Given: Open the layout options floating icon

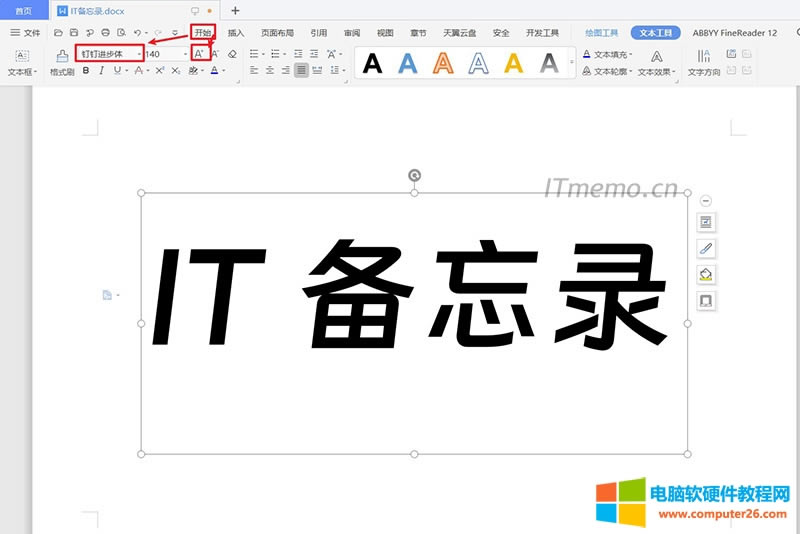Looking at the screenshot, I should point(706,222).
